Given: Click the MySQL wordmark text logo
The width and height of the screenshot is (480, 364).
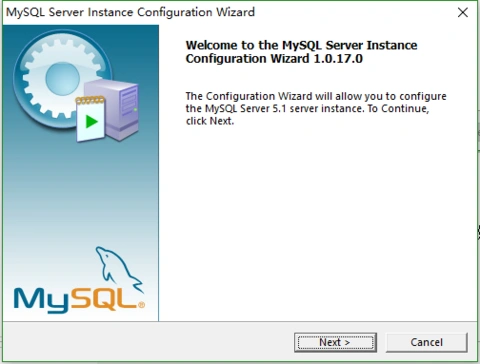Looking at the screenshot, I should [x=79, y=300].
